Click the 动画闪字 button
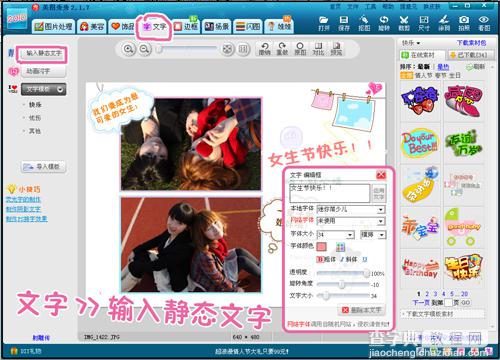 click(x=43, y=71)
